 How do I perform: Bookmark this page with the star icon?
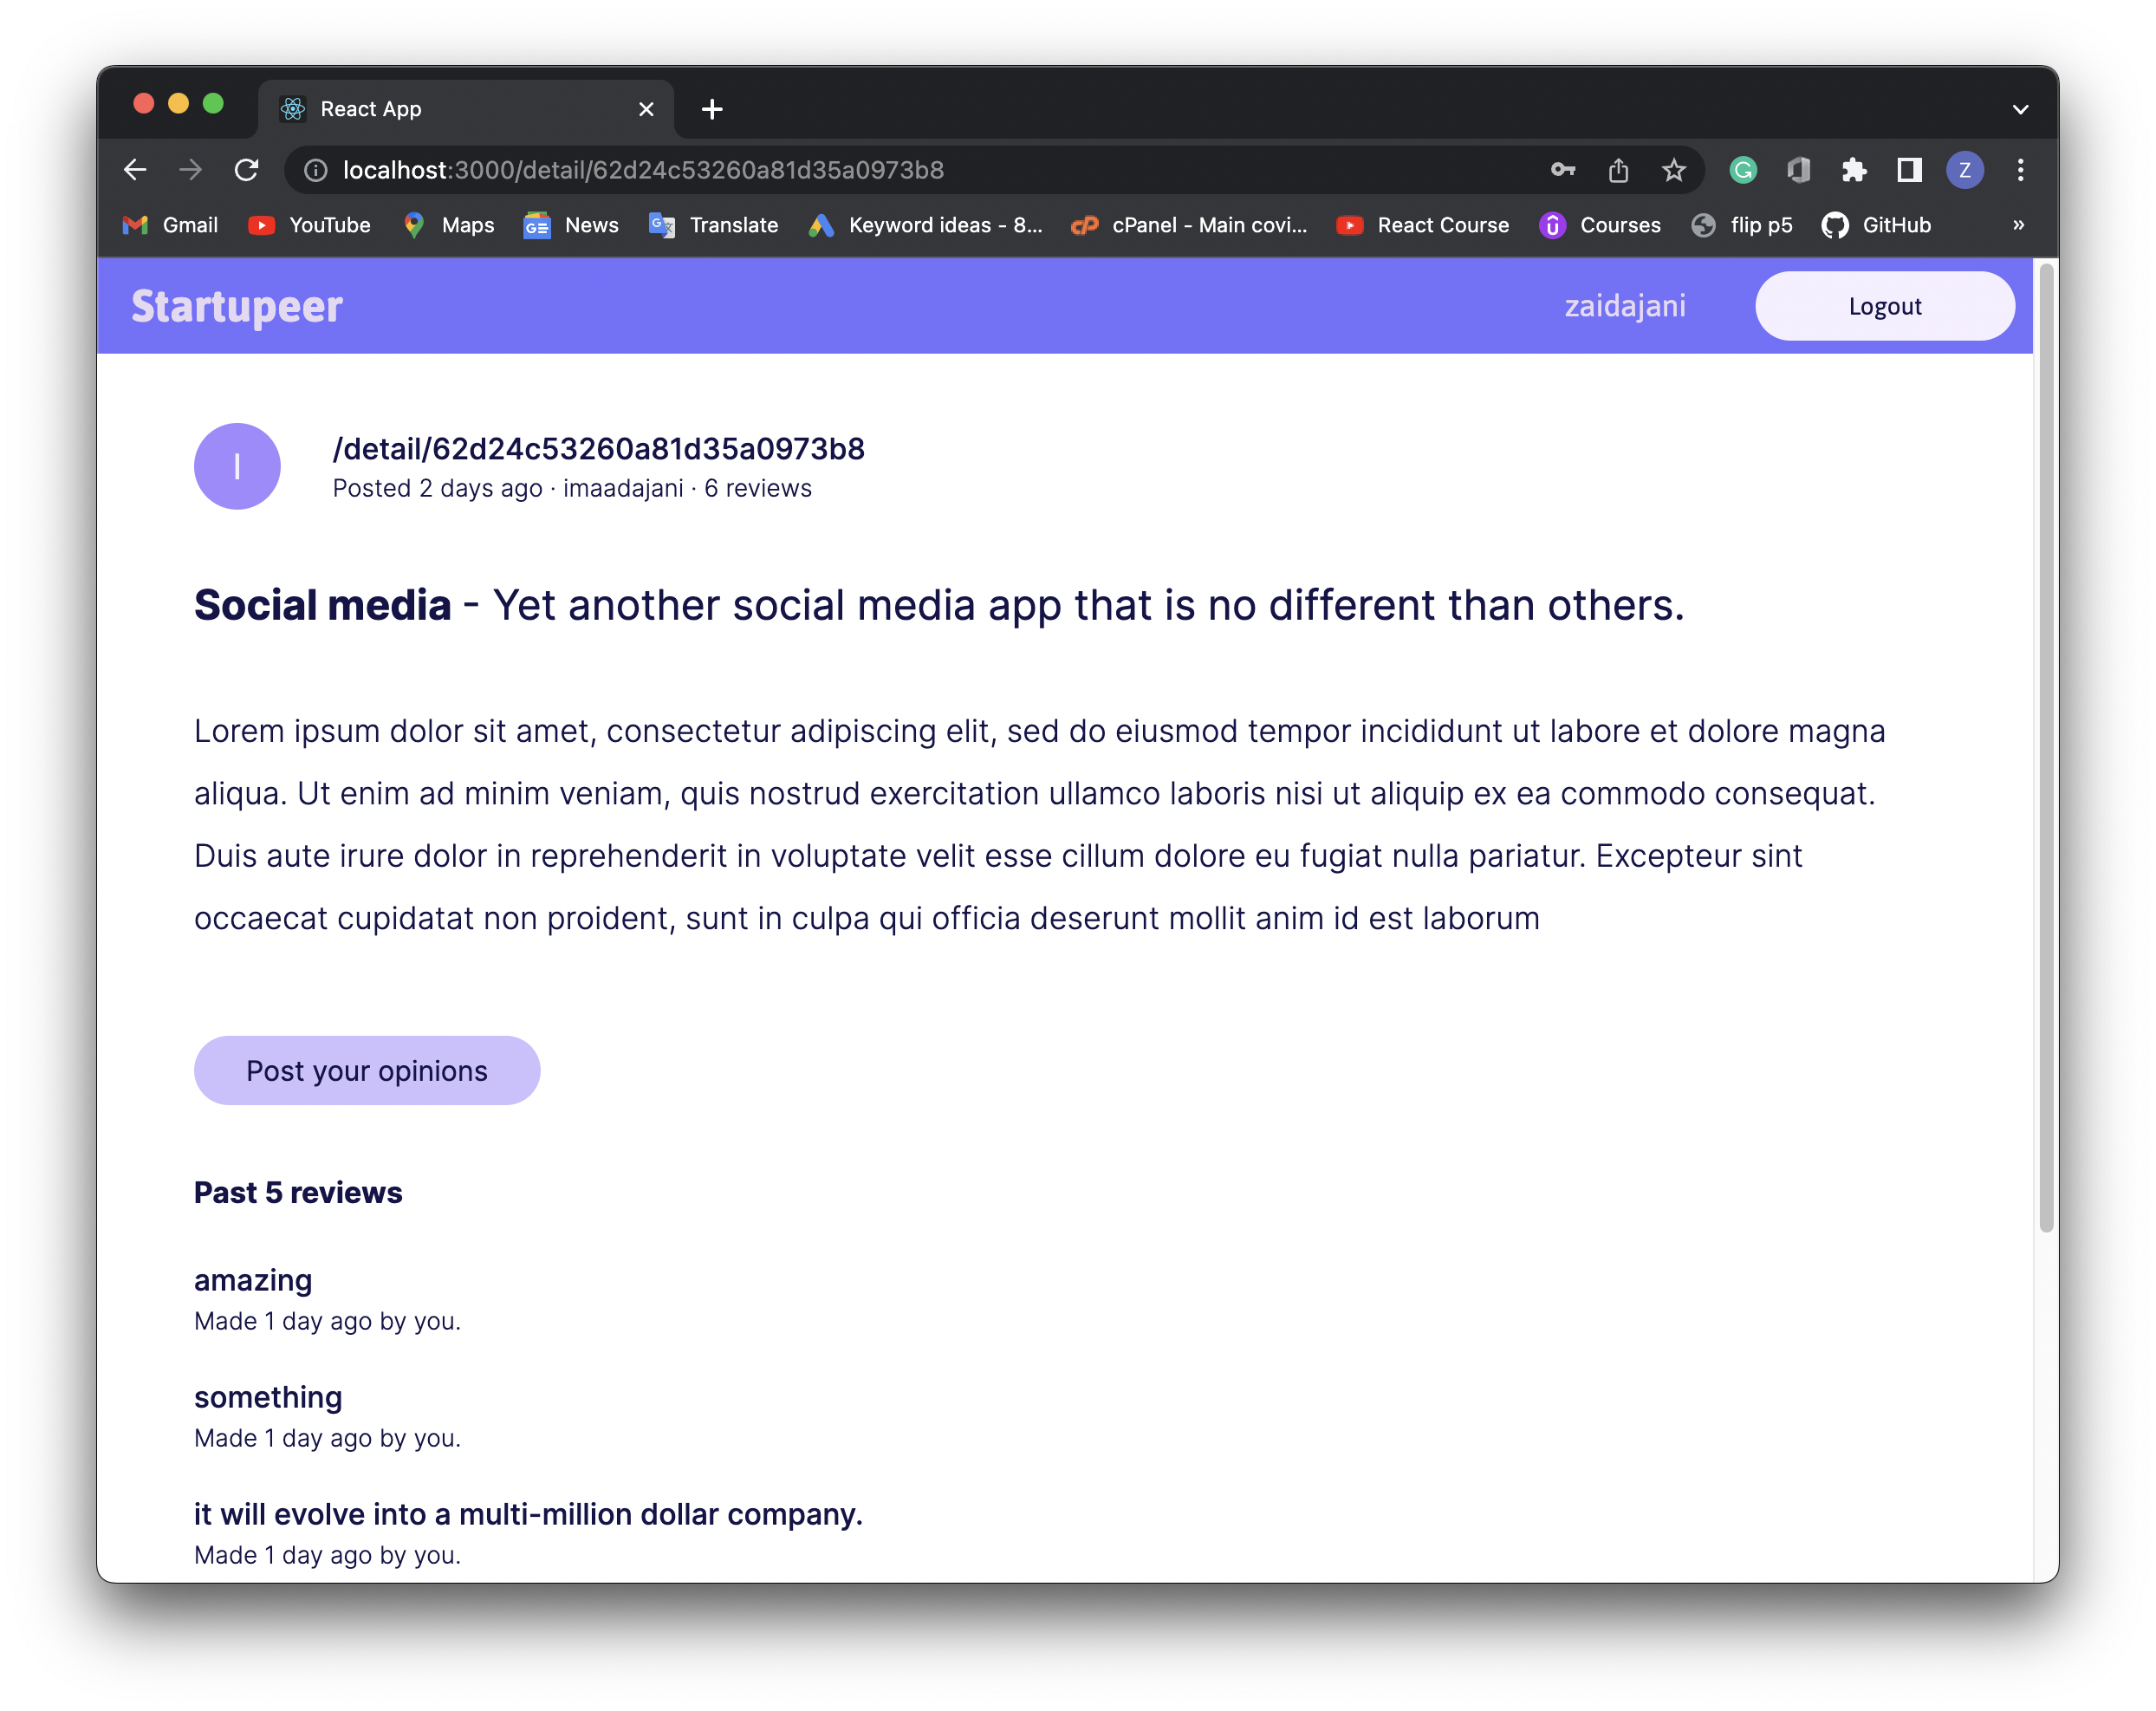(x=1673, y=170)
